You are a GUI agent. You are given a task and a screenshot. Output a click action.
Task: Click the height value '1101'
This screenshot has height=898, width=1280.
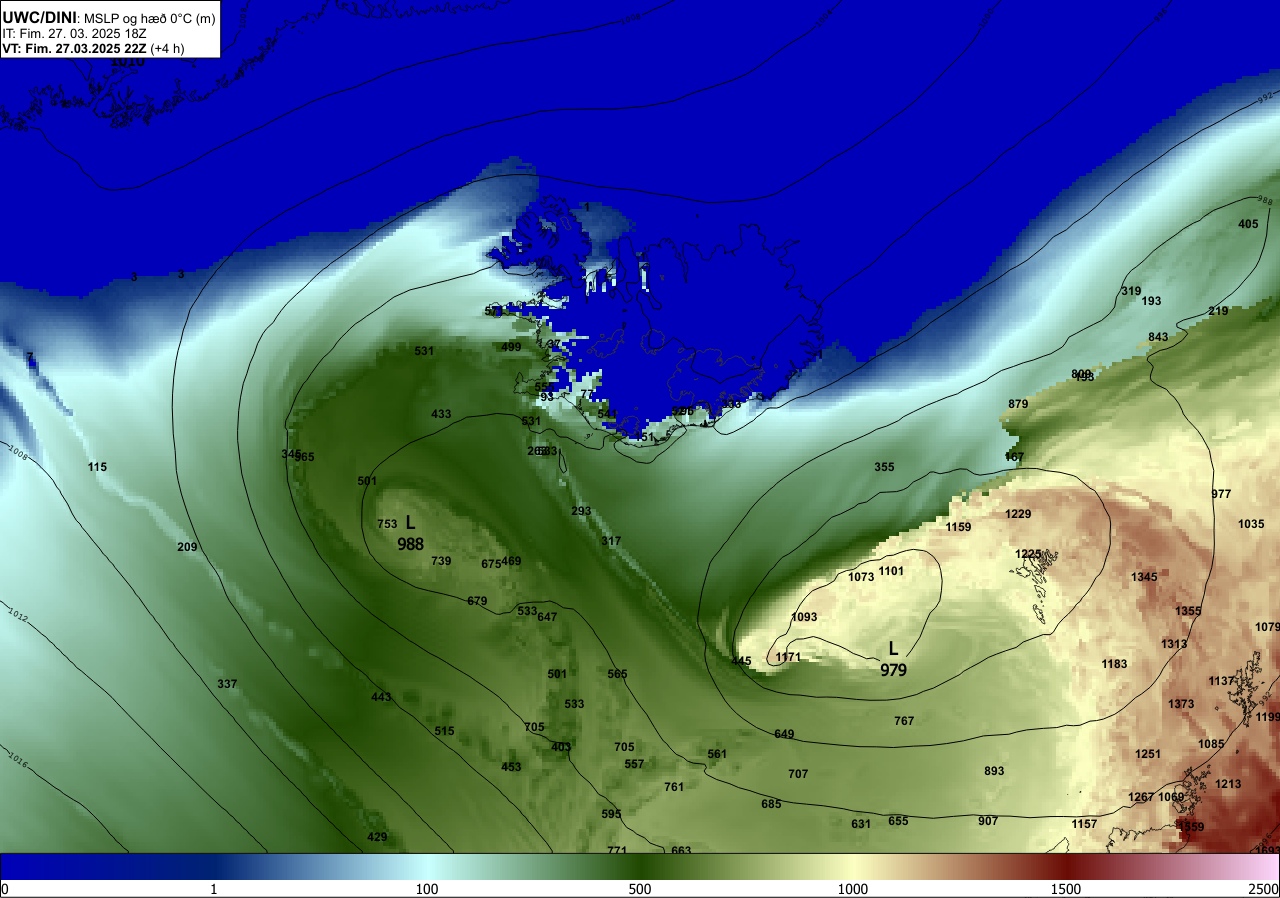coord(891,571)
